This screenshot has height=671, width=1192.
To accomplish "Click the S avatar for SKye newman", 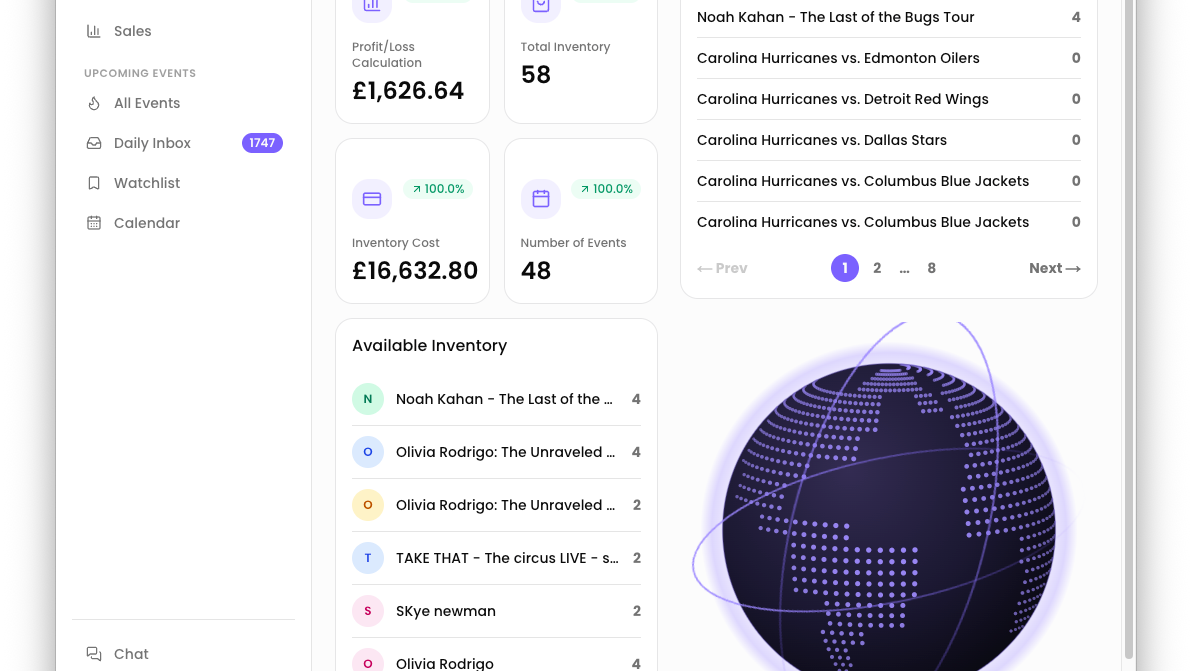I will [368, 611].
